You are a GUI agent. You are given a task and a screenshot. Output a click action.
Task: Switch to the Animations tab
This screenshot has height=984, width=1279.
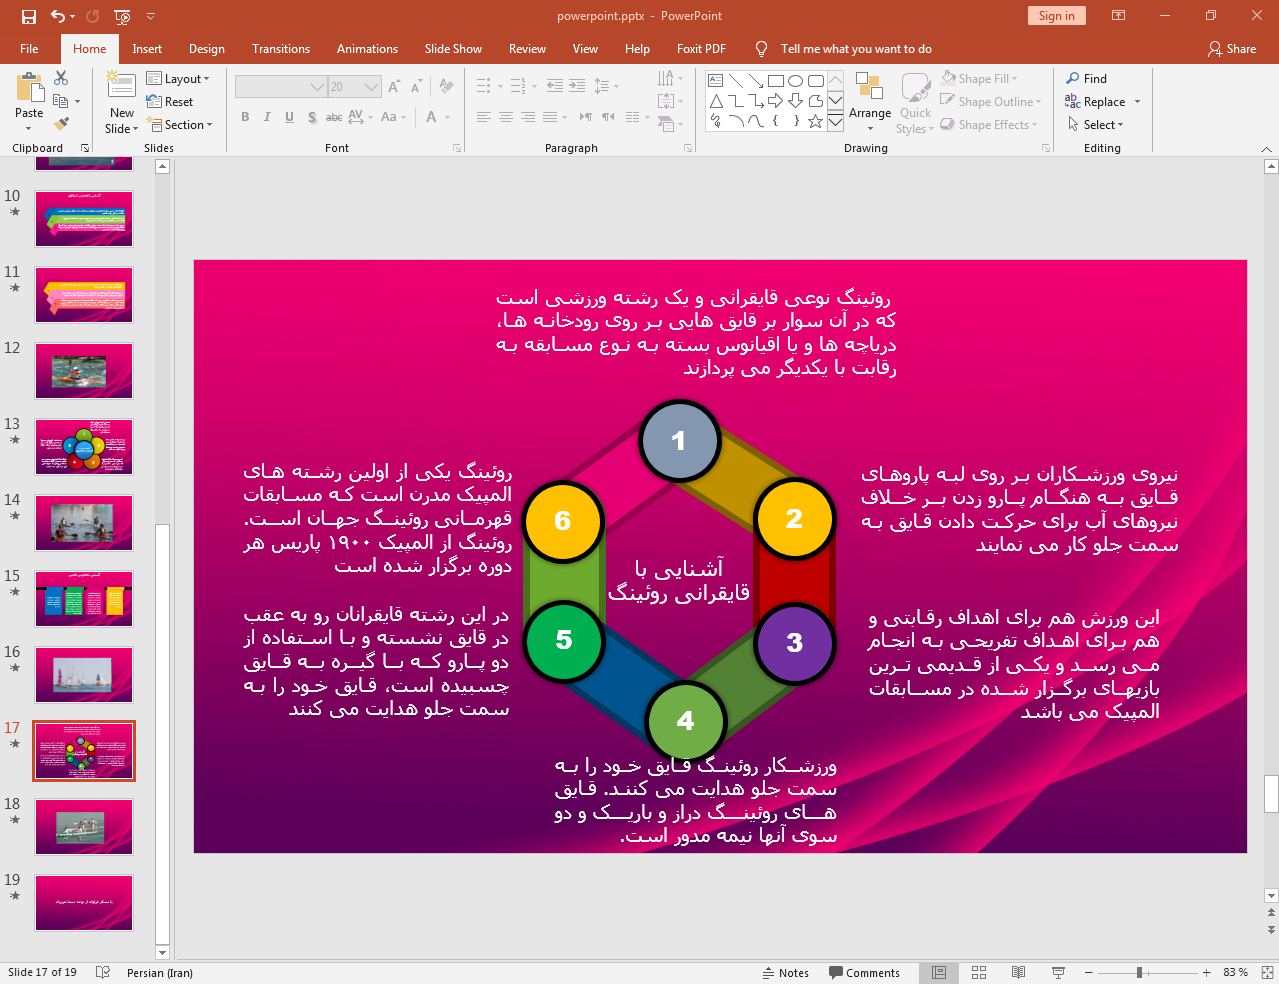click(367, 49)
